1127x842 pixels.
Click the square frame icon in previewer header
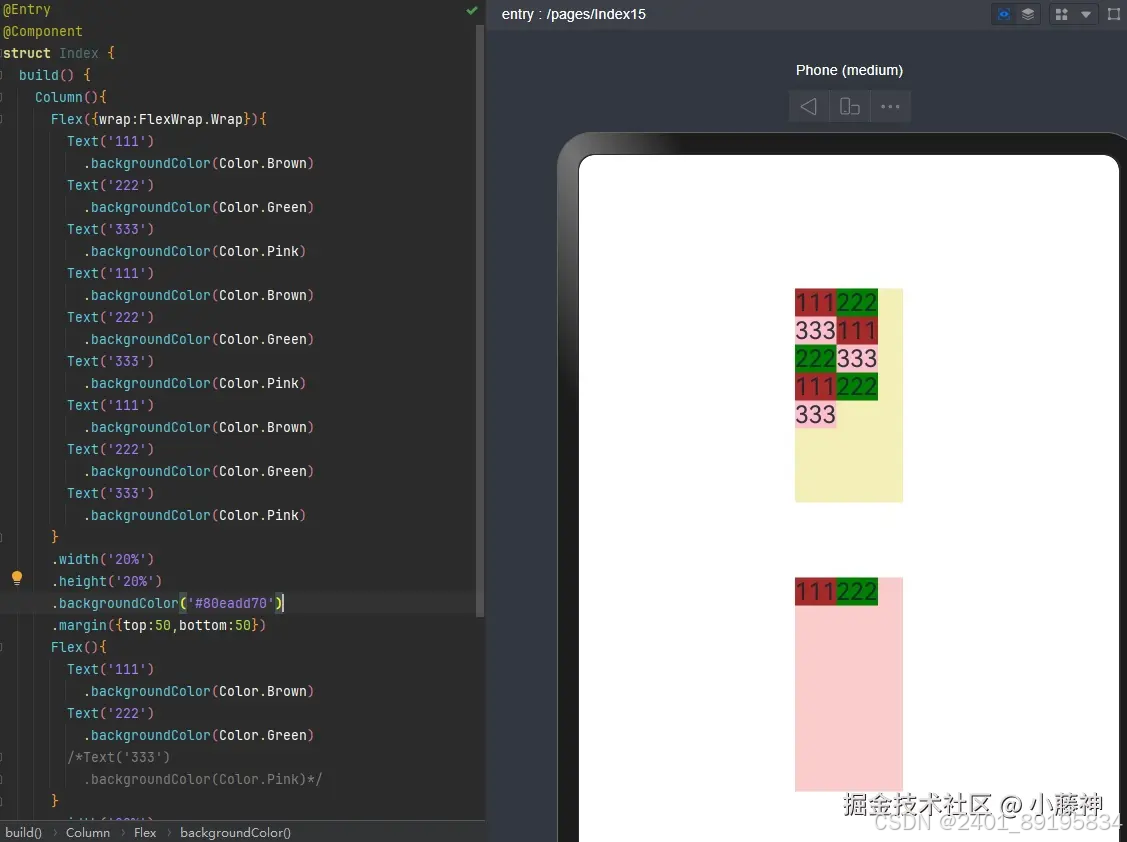coord(1113,14)
